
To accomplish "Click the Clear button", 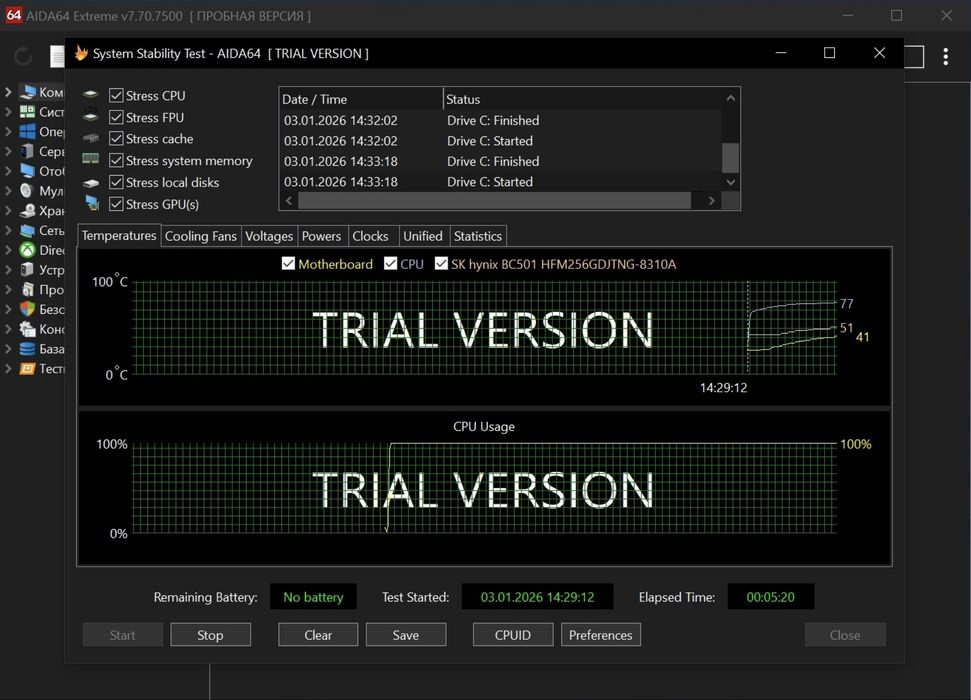I will click(318, 635).
